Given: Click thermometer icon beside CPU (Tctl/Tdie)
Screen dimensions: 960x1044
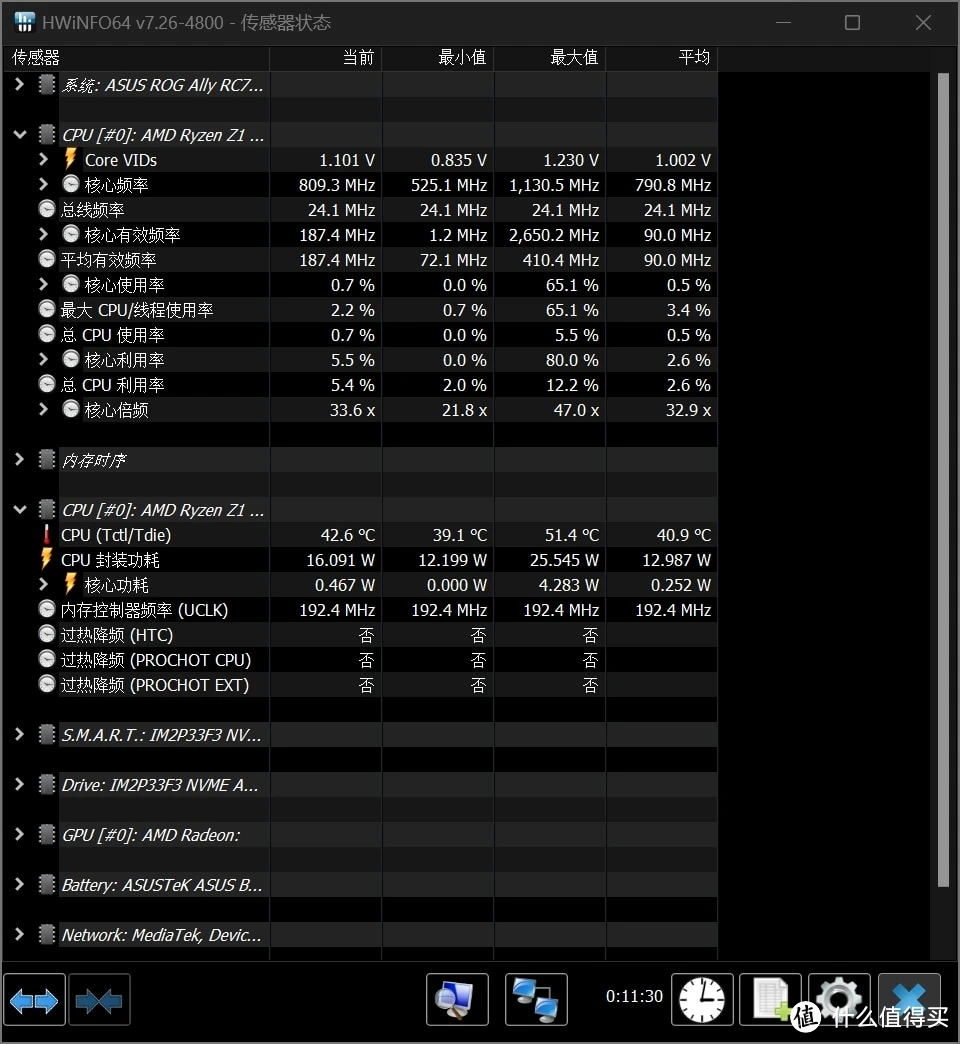Looking at the screenshot, I should coord(47,535).
